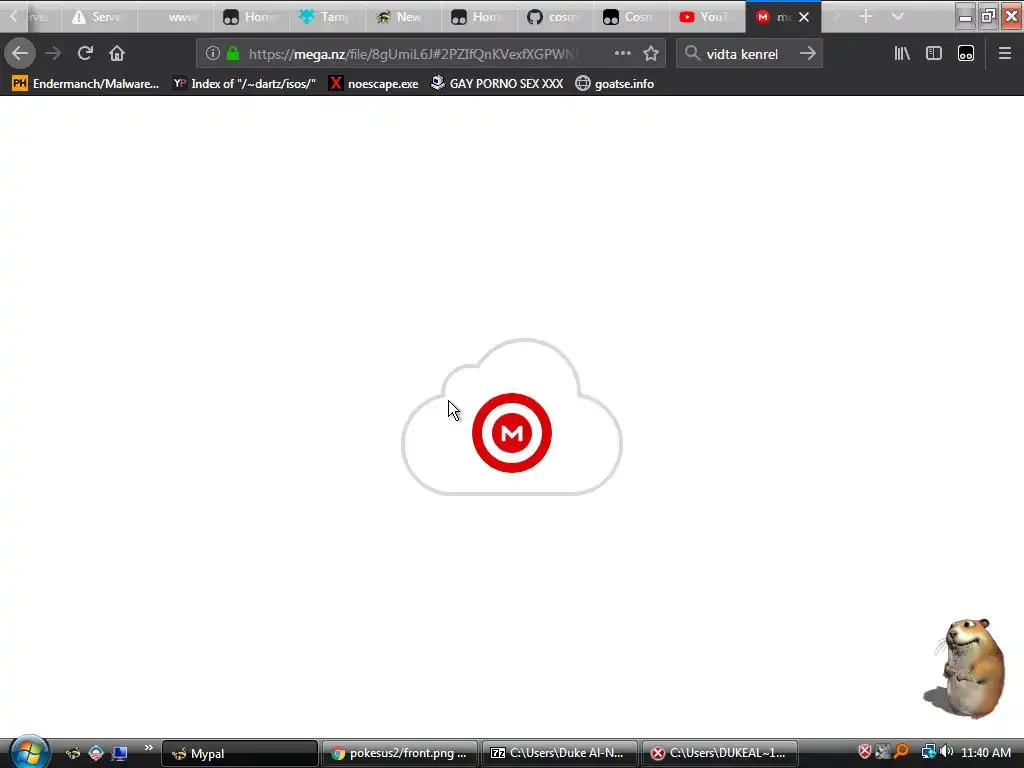Expand the quick launch overflow chevron
Image resolution: width=1024 pixels, height=768 pixels.
[148, 747]
